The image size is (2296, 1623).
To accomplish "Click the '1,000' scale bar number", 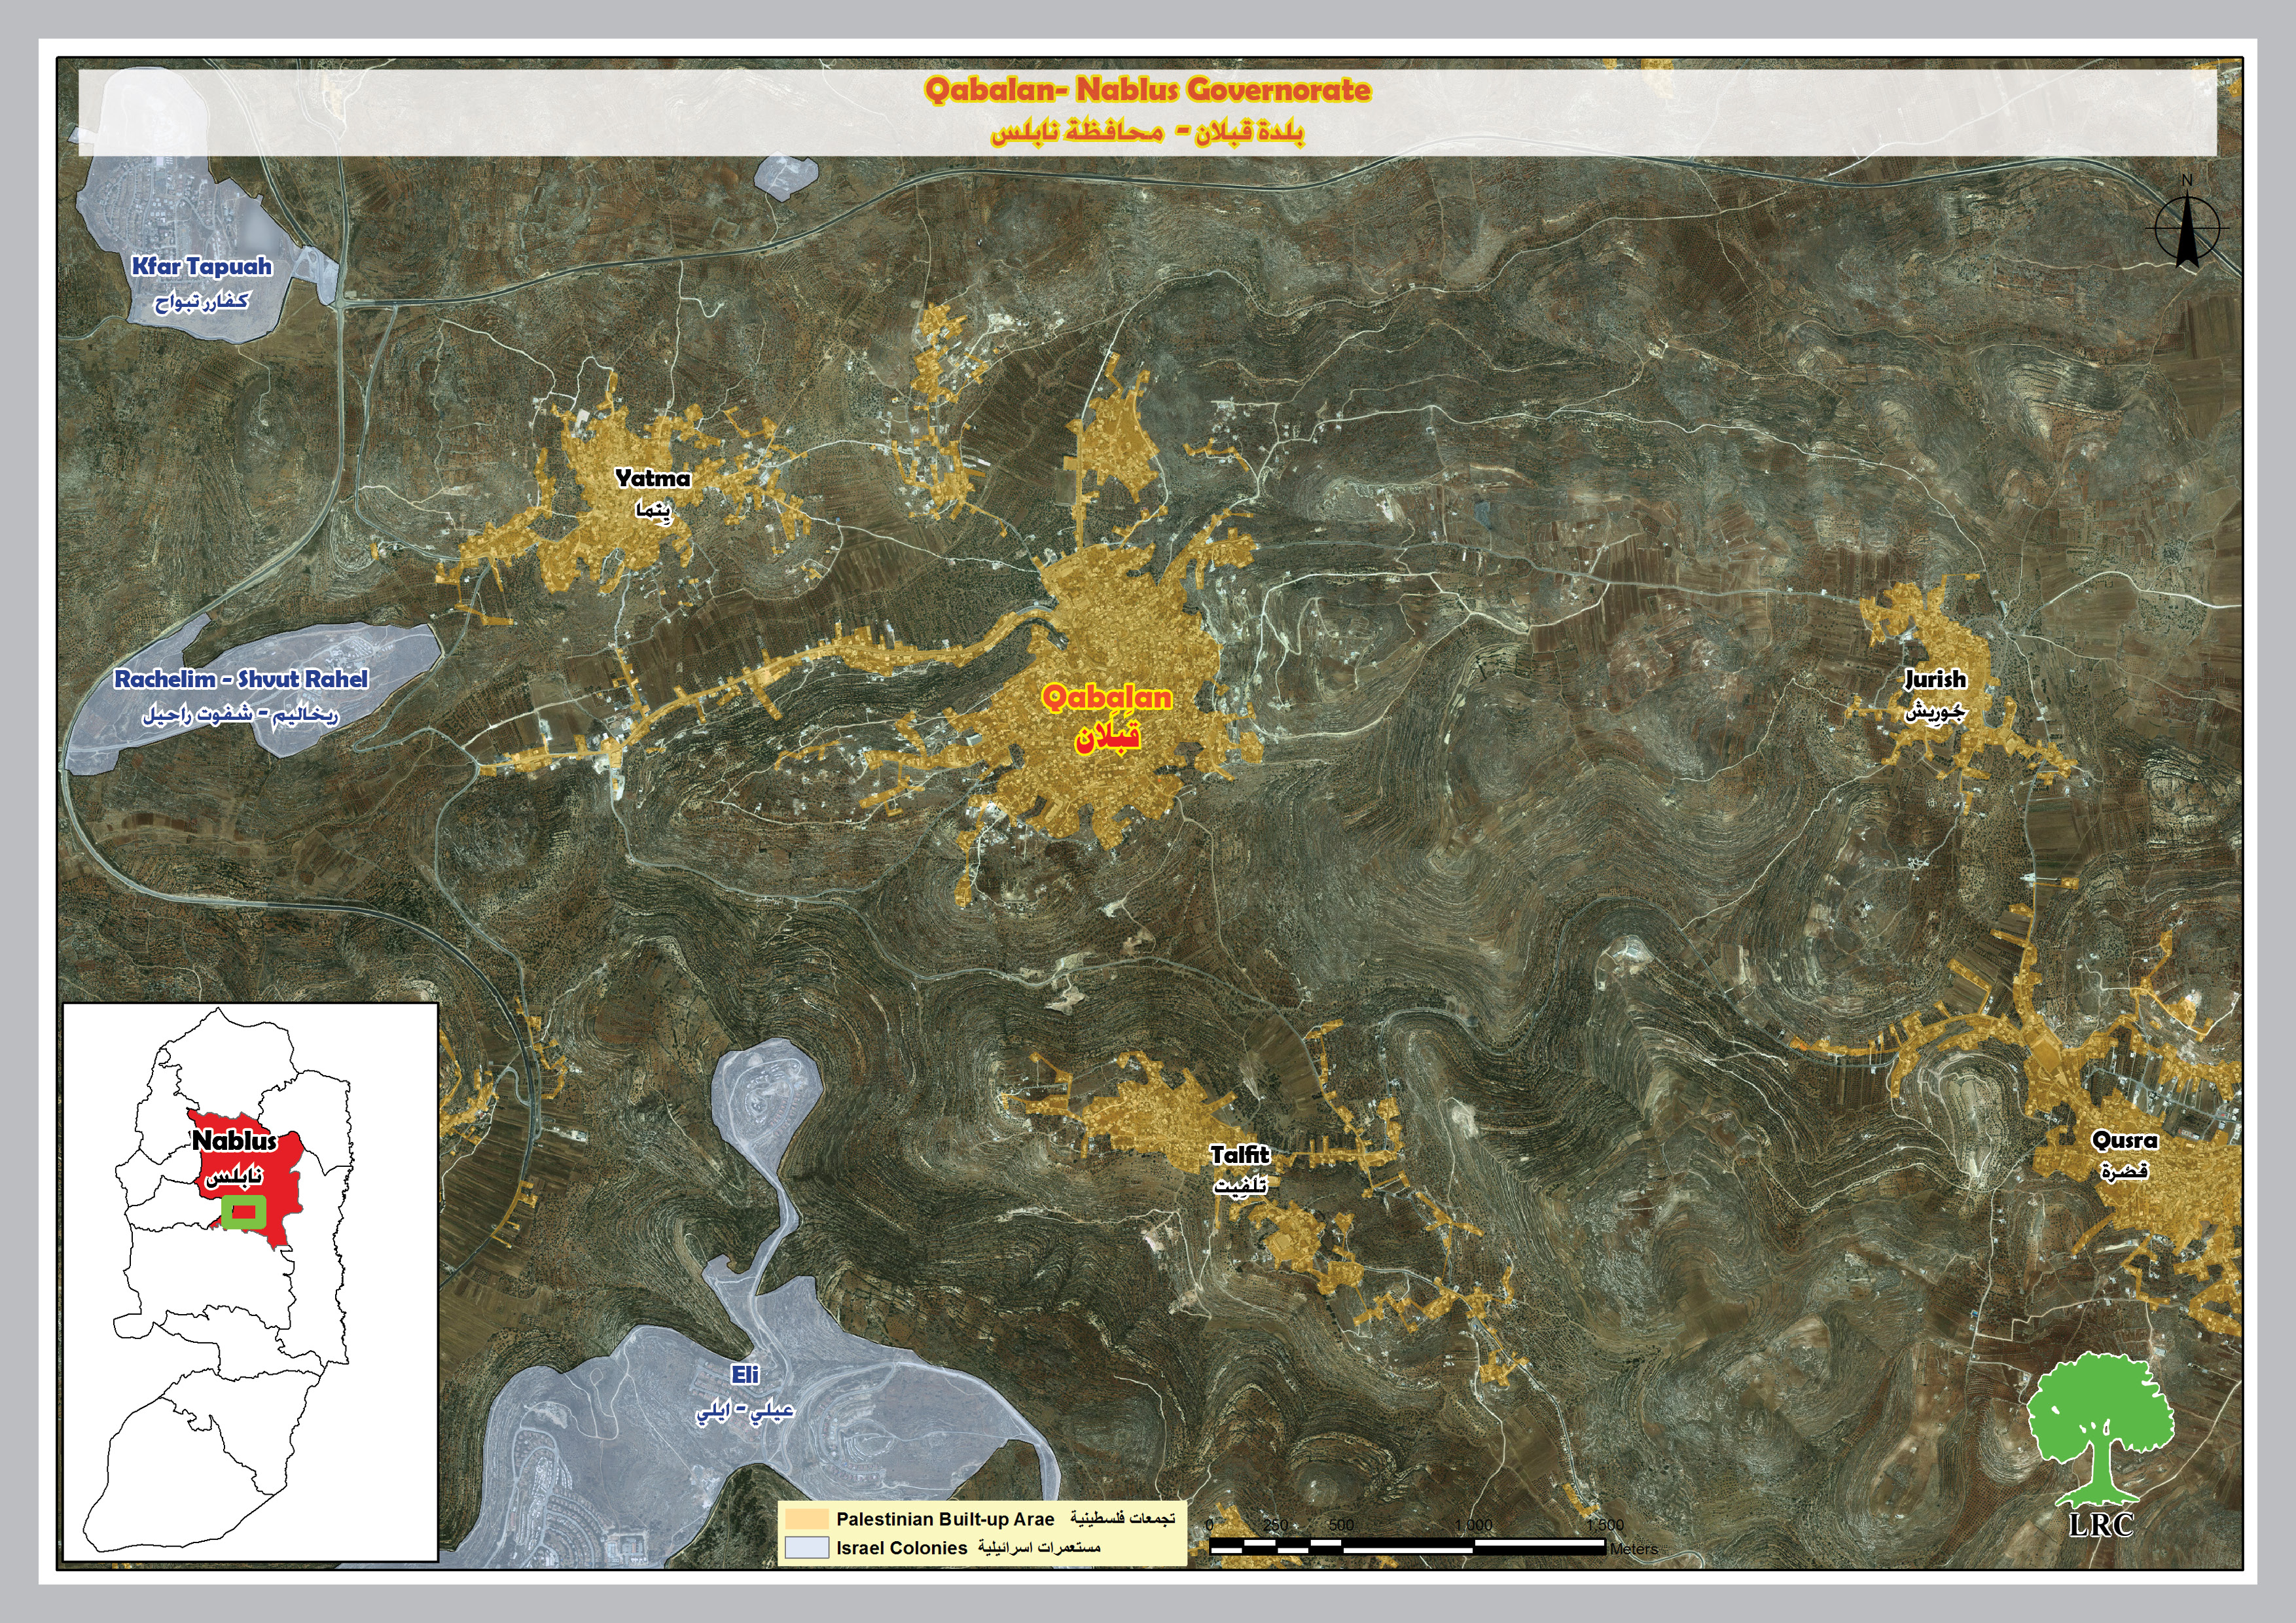I will [1473, 1525].
